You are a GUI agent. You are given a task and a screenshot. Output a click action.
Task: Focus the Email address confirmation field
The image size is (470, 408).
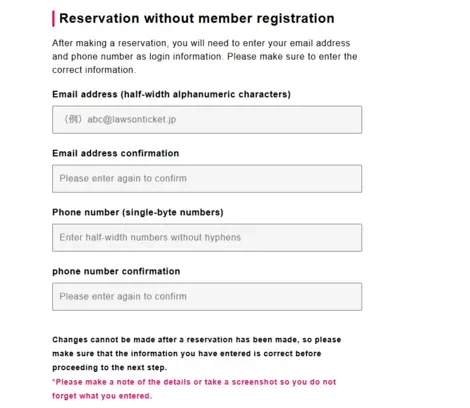click(207, 179)
